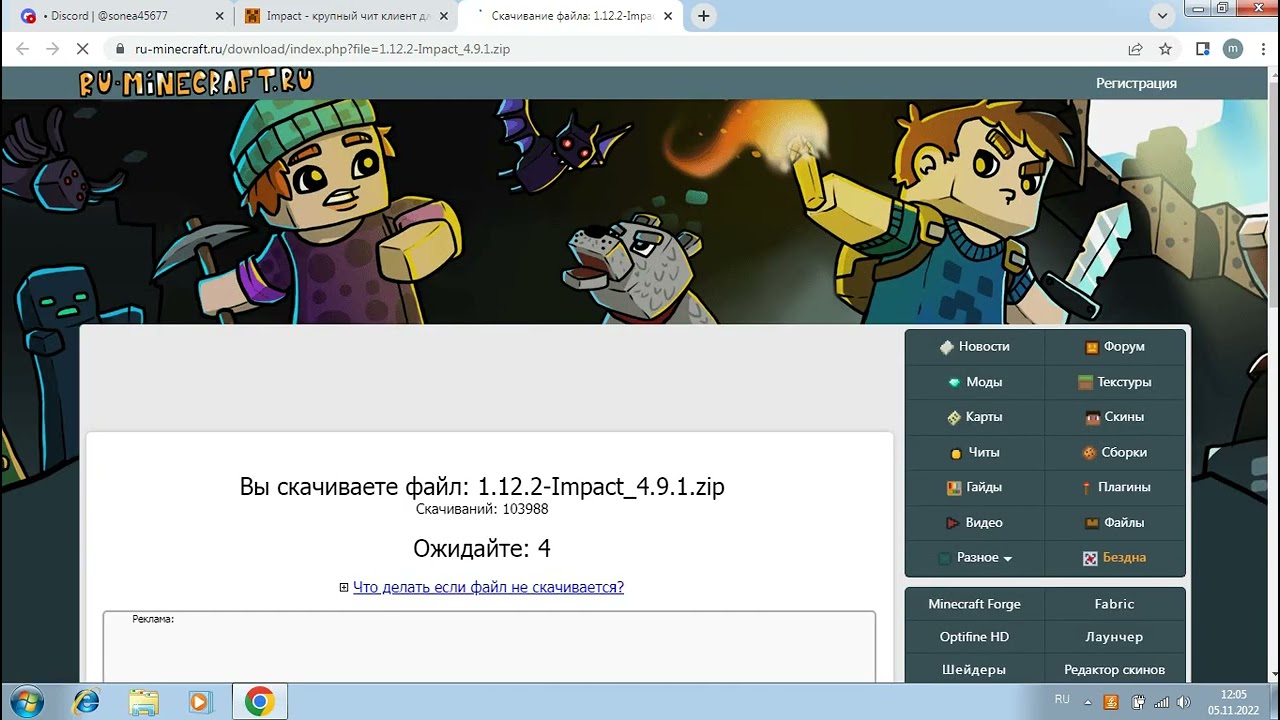Screen dimensions: 1280x720
Task: Open the file explorer taskbar icon
Action: pyautogui.click(x=144, y=702)
